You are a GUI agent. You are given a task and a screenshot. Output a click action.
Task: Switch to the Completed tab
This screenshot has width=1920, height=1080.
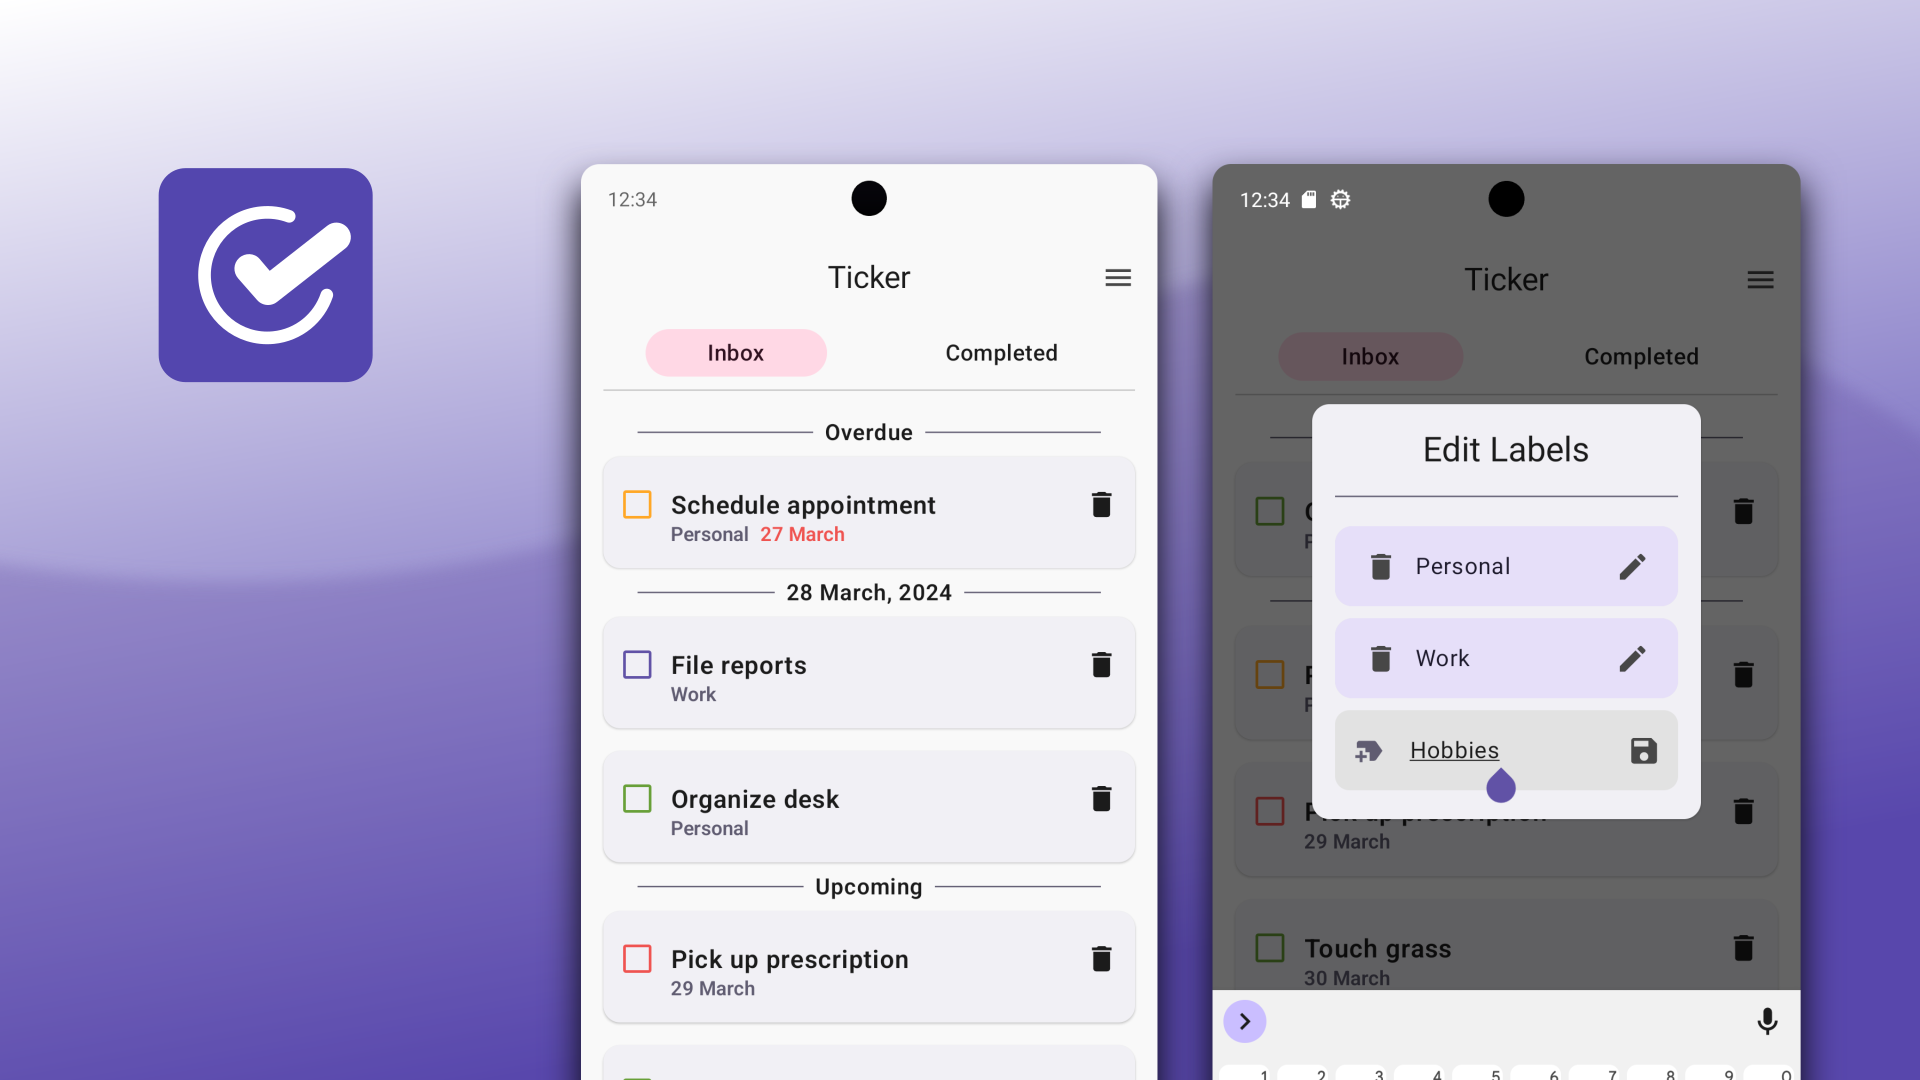coord(1000,352)
